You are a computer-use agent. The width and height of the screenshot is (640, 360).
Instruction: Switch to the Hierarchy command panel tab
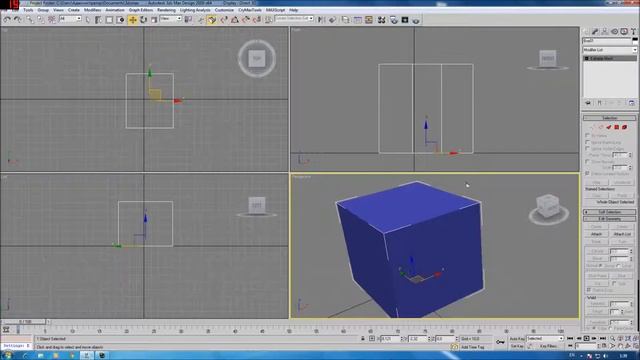(x=604, y=31)
